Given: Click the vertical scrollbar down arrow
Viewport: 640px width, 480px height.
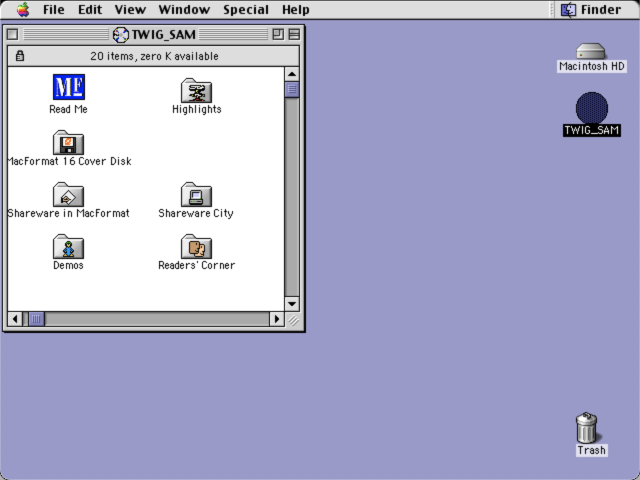Looking at the screenshot, I should click(x=292, y=304).
